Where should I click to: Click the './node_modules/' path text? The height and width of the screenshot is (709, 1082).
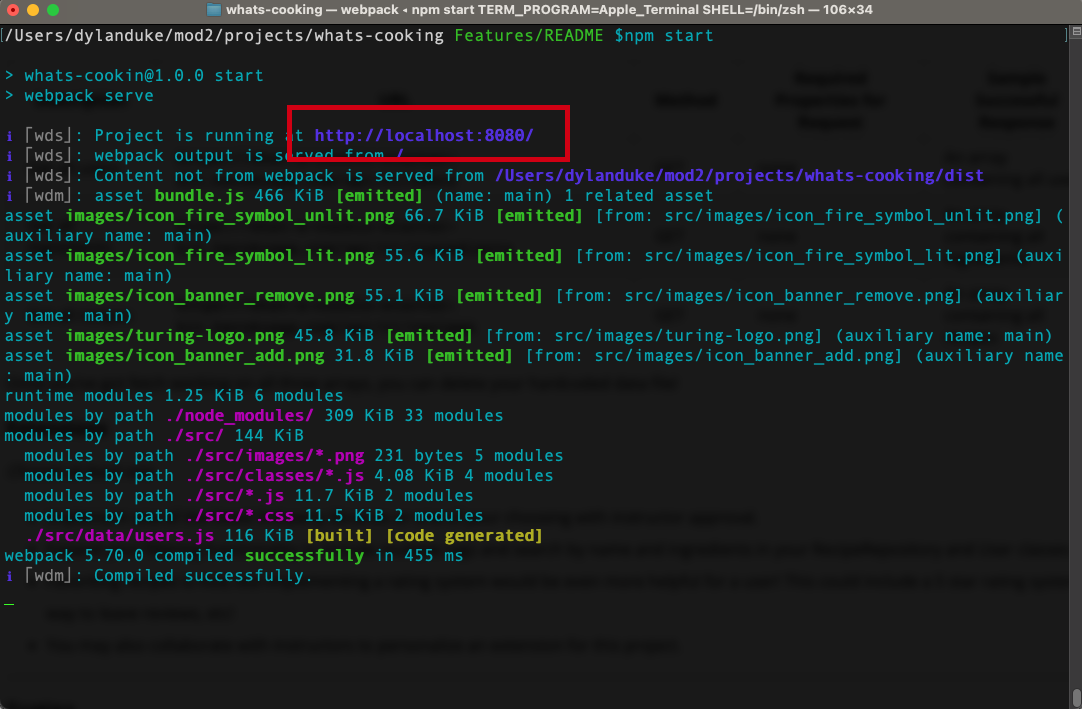click(239, 416)
